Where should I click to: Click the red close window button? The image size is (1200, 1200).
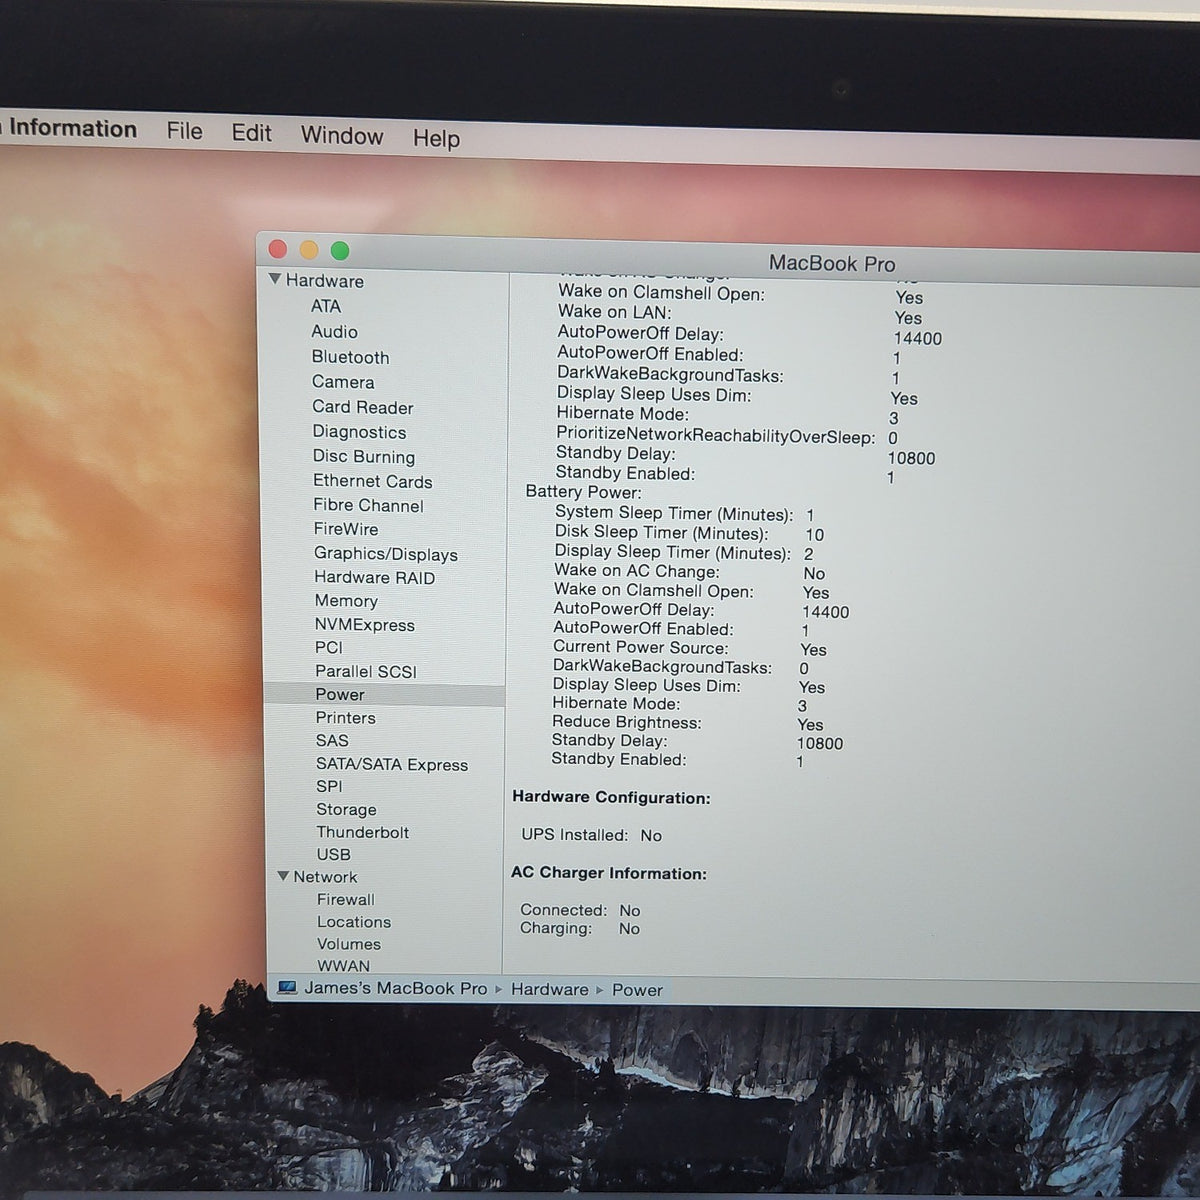278,249
